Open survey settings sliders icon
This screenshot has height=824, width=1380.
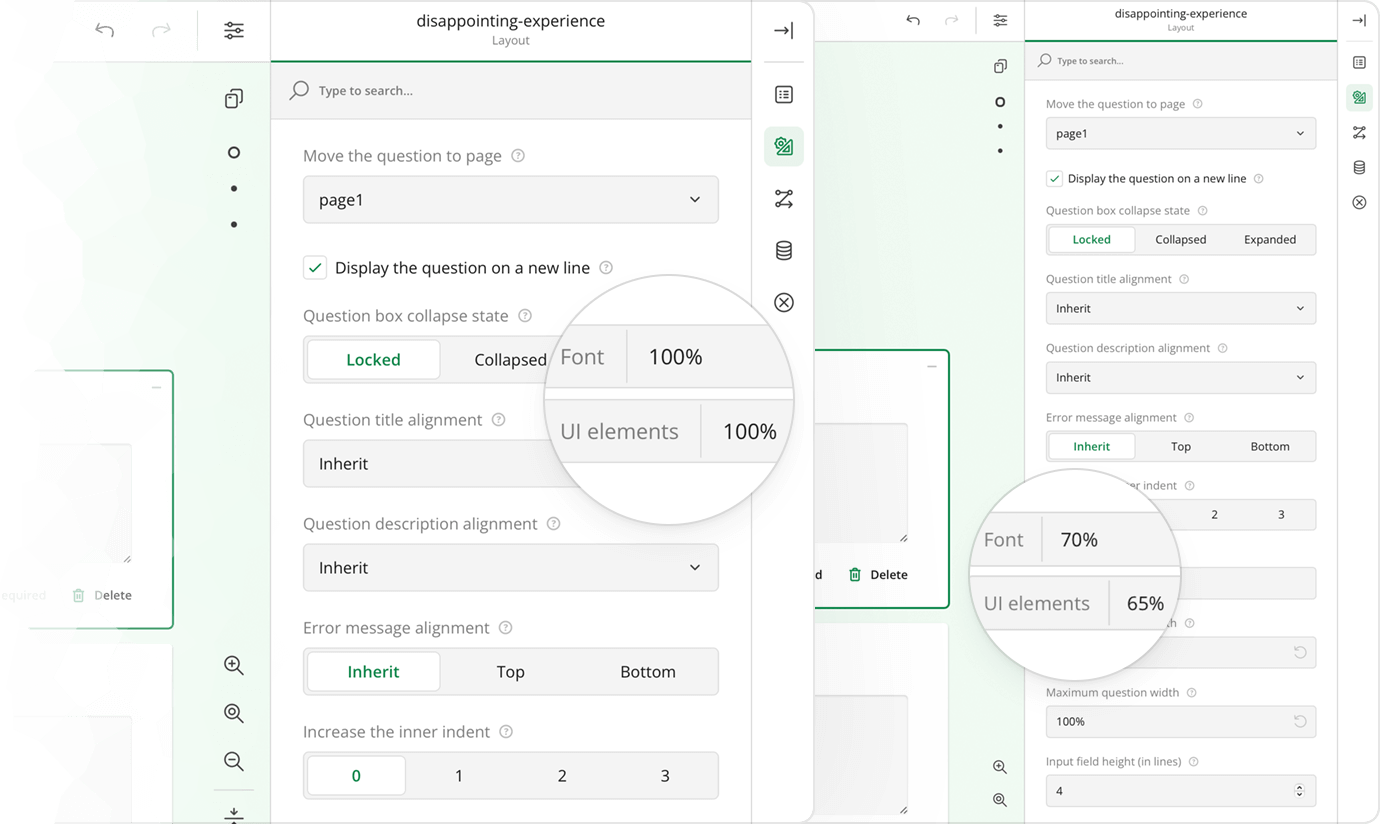tap(233, 30)
